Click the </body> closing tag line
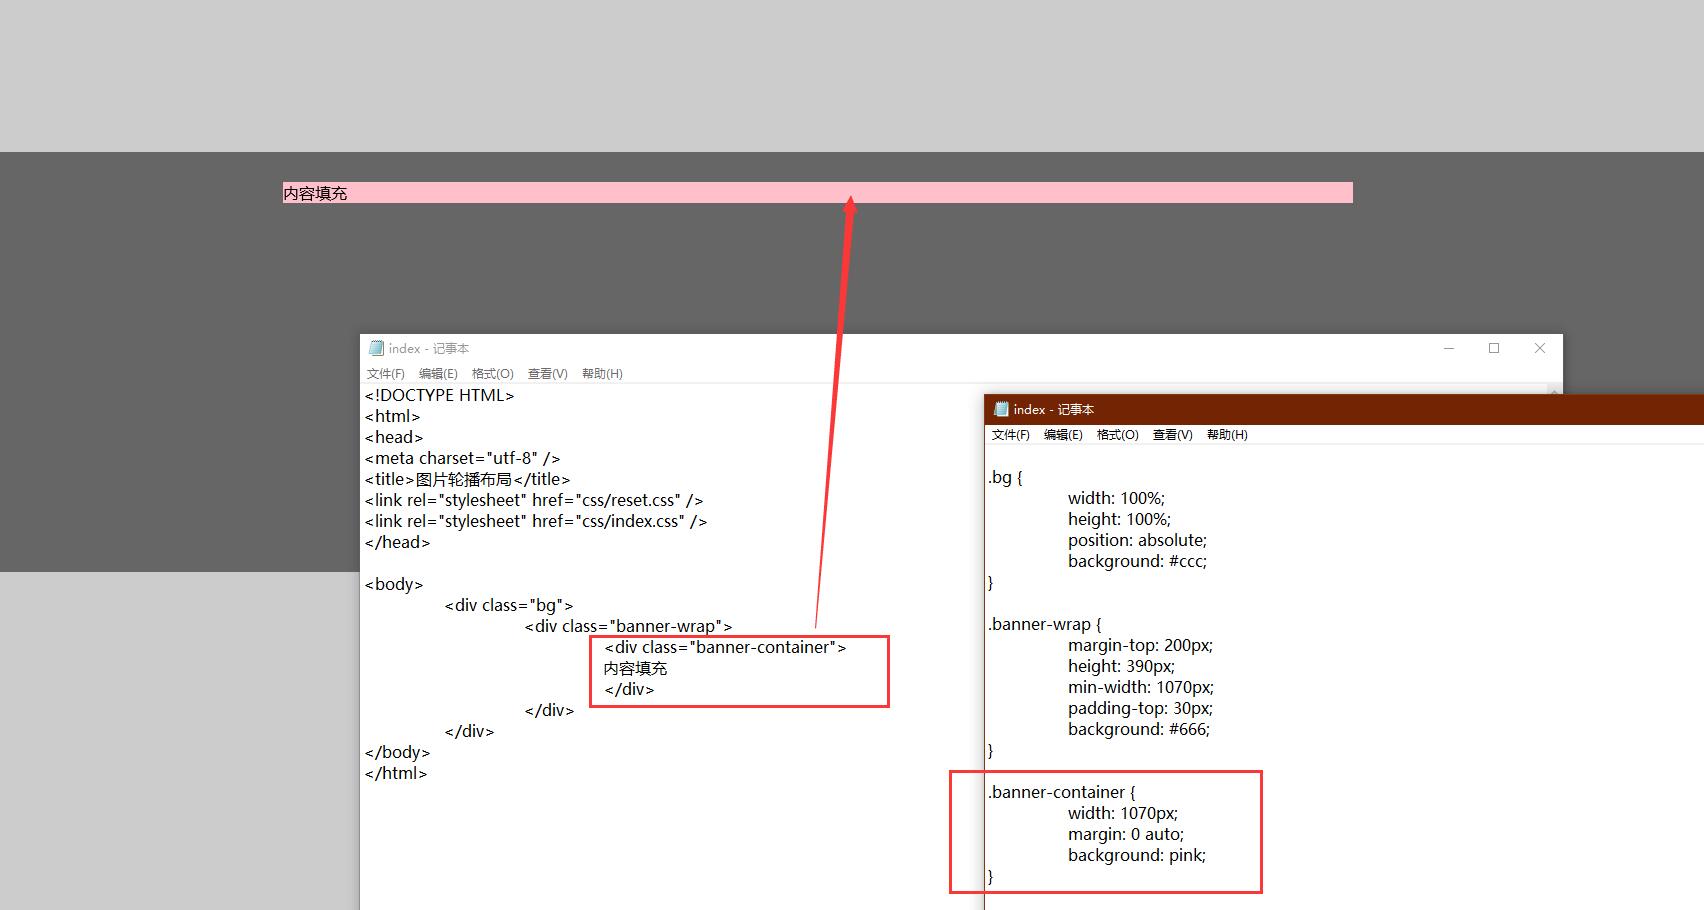 tap(398, 752)
